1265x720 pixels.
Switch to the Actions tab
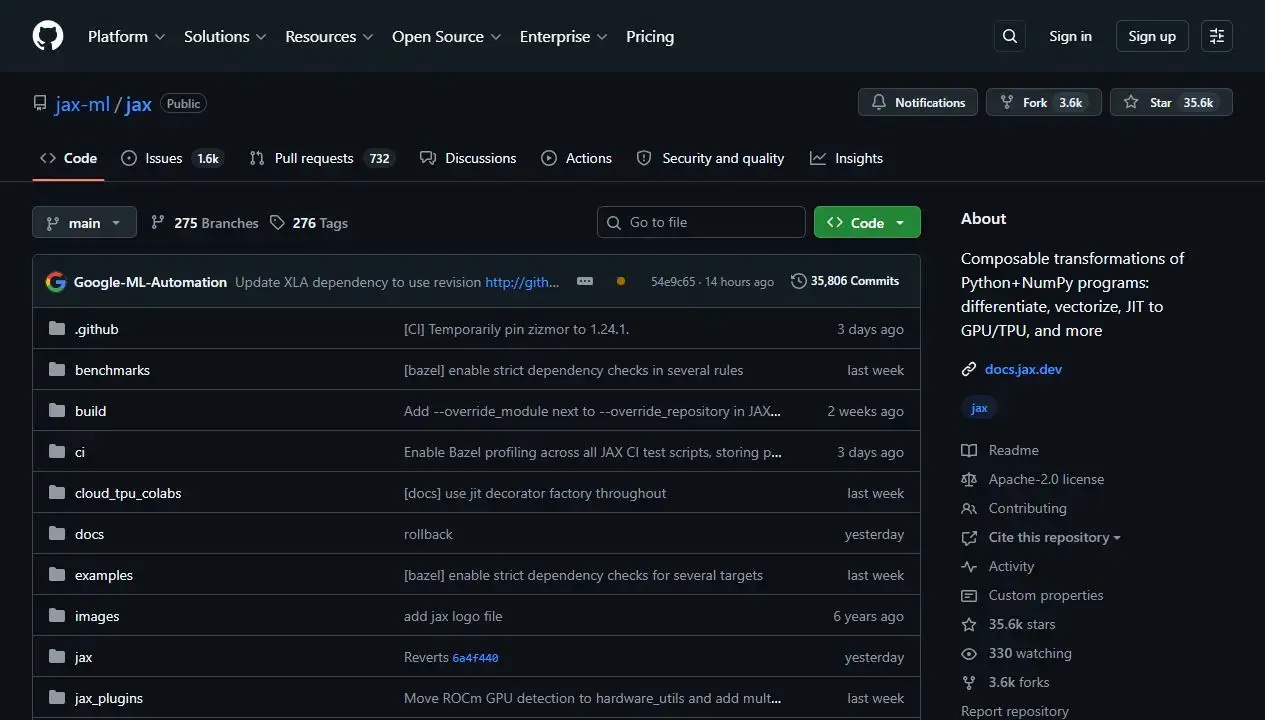click(577, 158)
